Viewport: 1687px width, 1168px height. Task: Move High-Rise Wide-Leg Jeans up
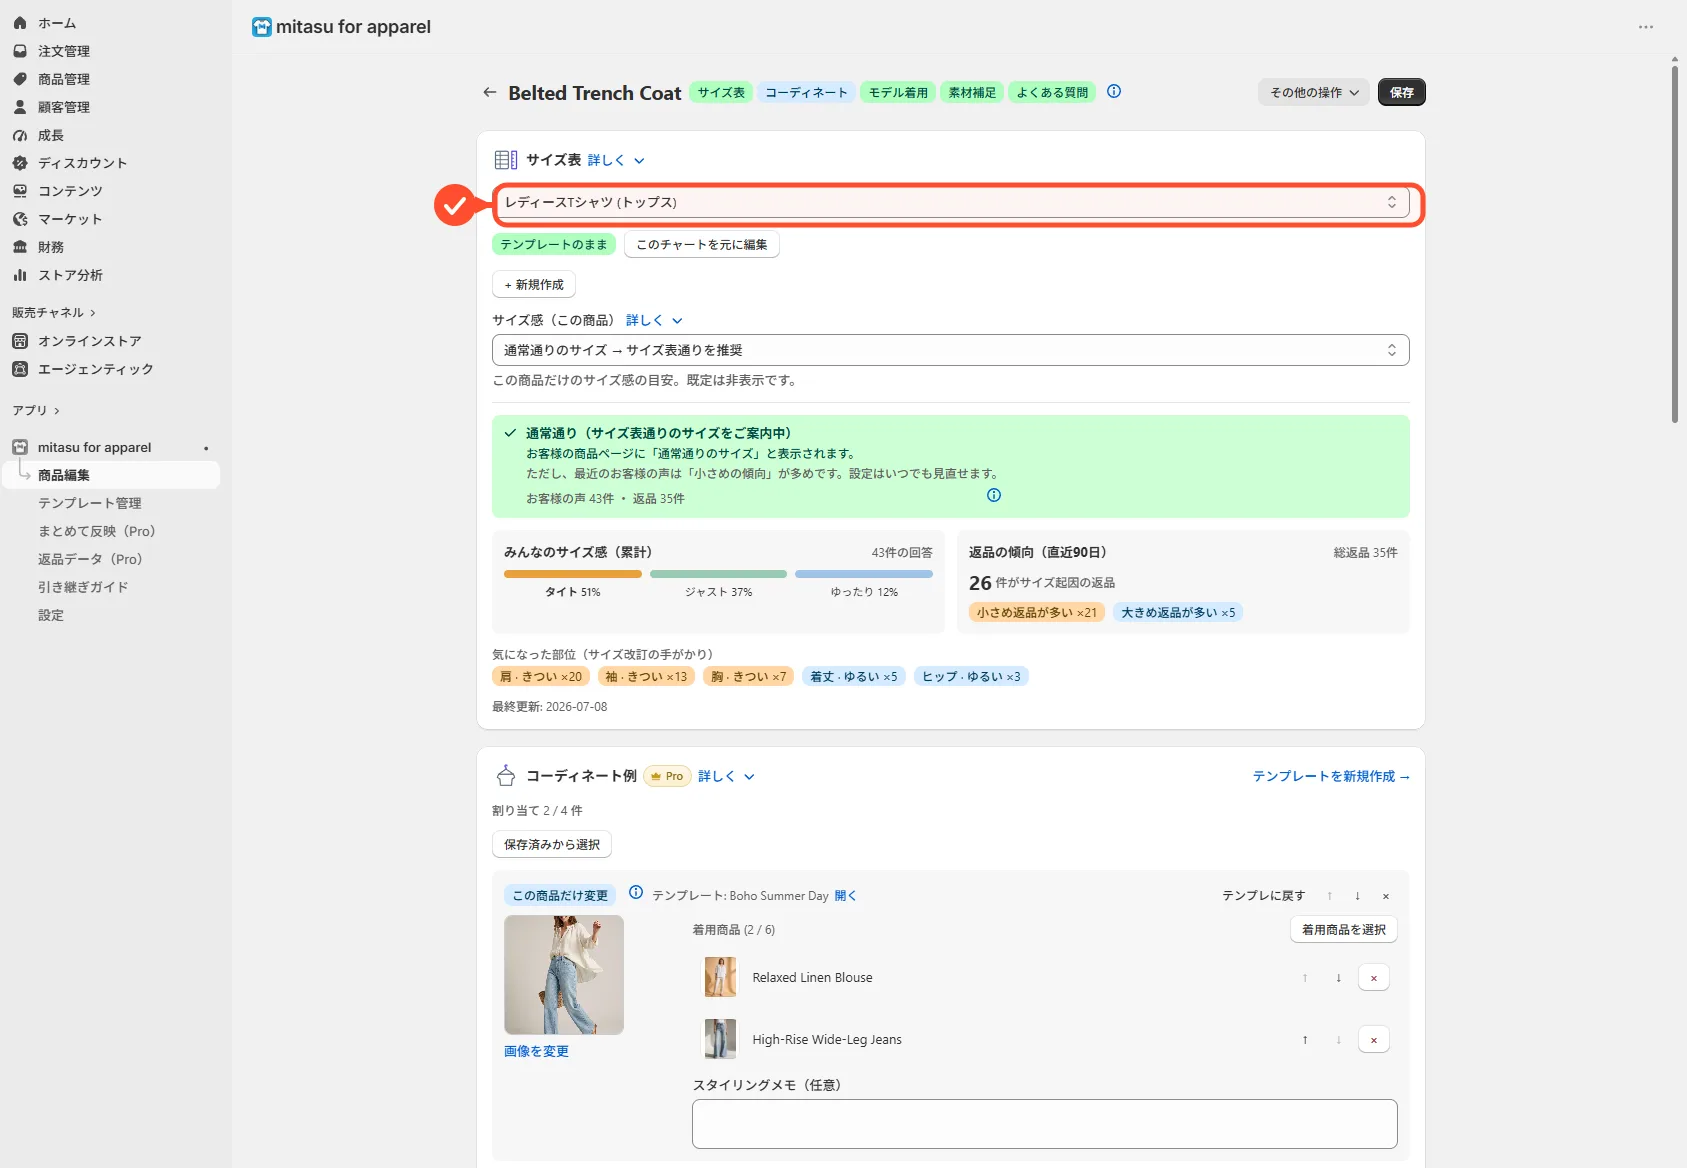1305,1040
